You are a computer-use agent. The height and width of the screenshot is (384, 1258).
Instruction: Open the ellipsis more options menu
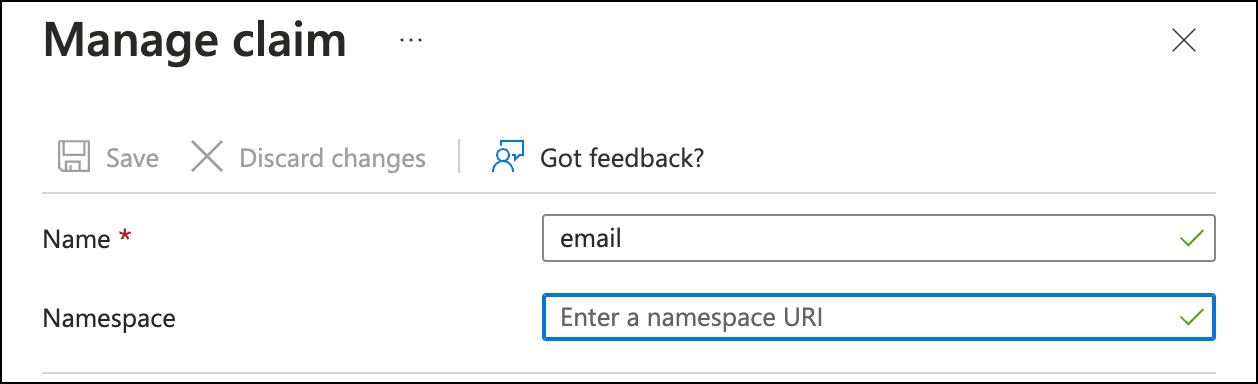411,41
